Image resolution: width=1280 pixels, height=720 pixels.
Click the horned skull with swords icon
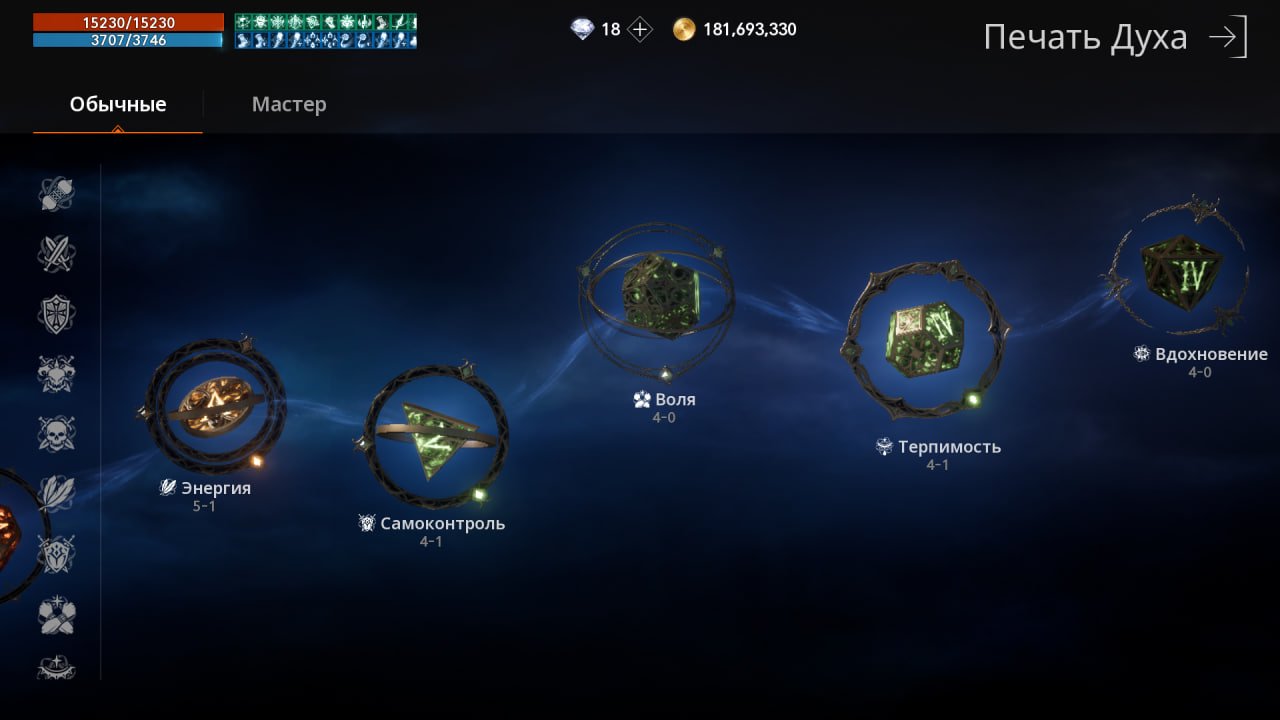[57, 374]
